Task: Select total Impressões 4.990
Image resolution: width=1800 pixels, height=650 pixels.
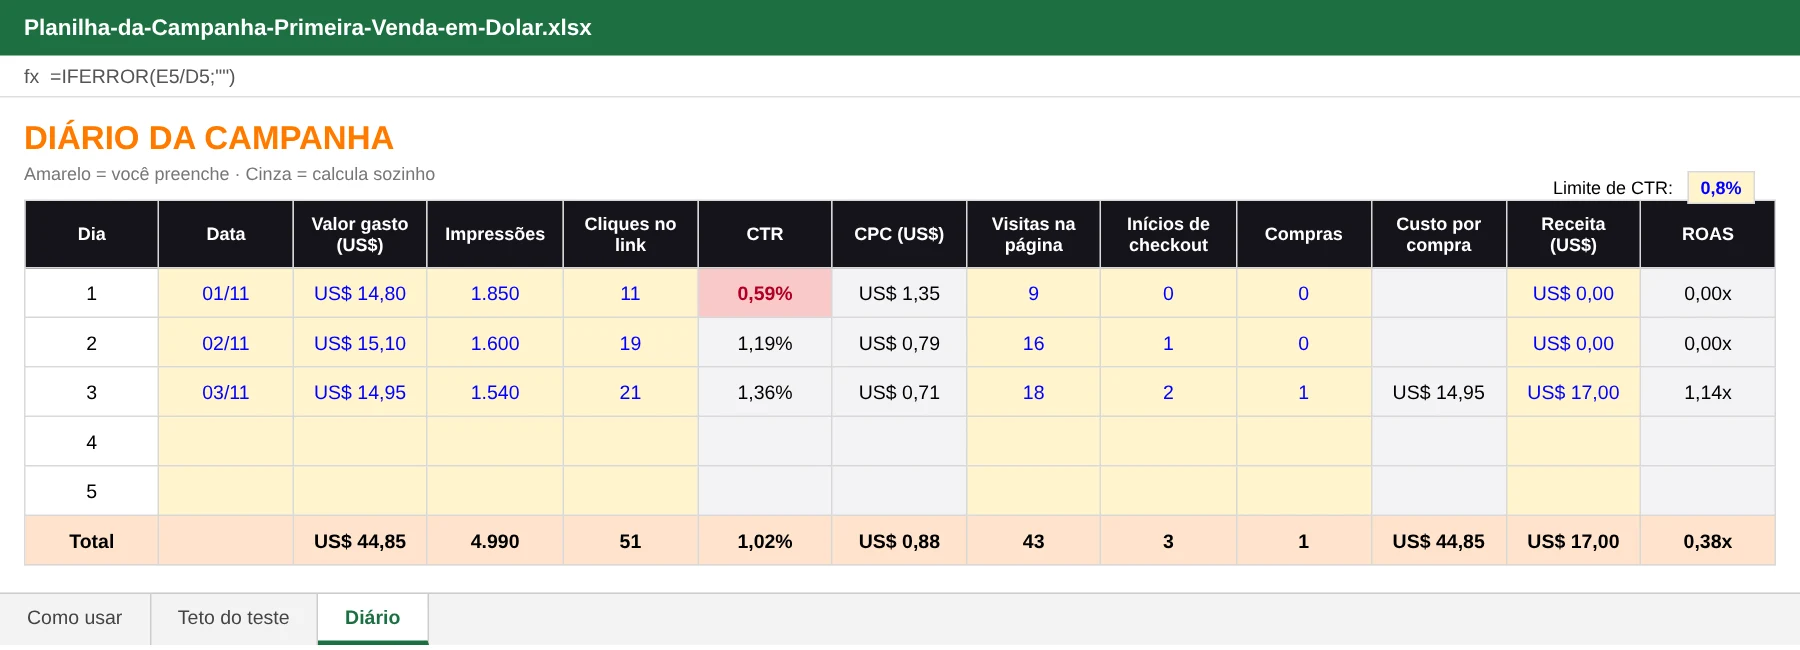Action: (x=495, y=541)
